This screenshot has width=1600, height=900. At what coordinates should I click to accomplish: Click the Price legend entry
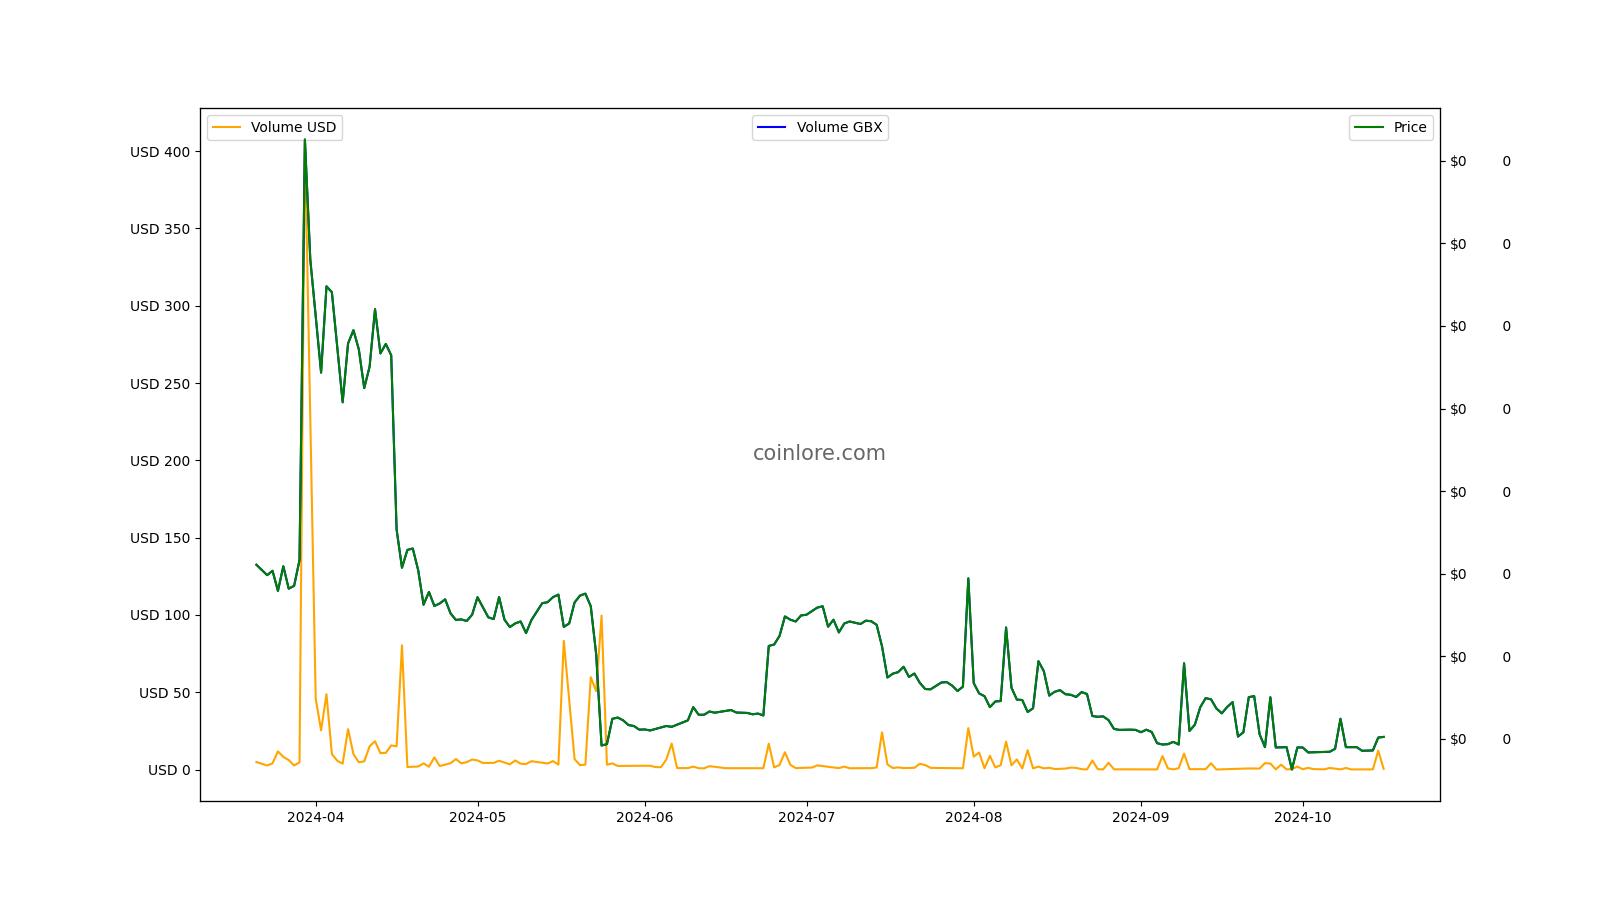point(1391,127)
